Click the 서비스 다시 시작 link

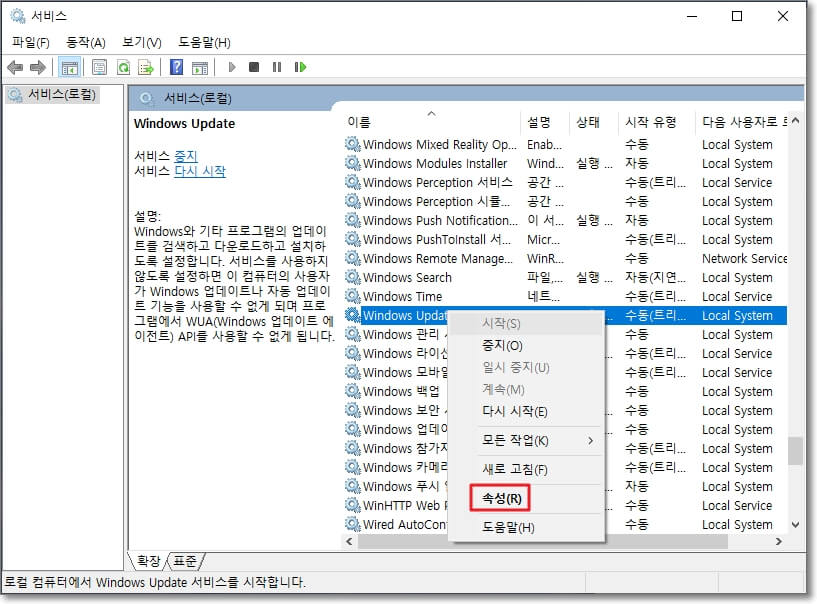[x=200, y=171]
